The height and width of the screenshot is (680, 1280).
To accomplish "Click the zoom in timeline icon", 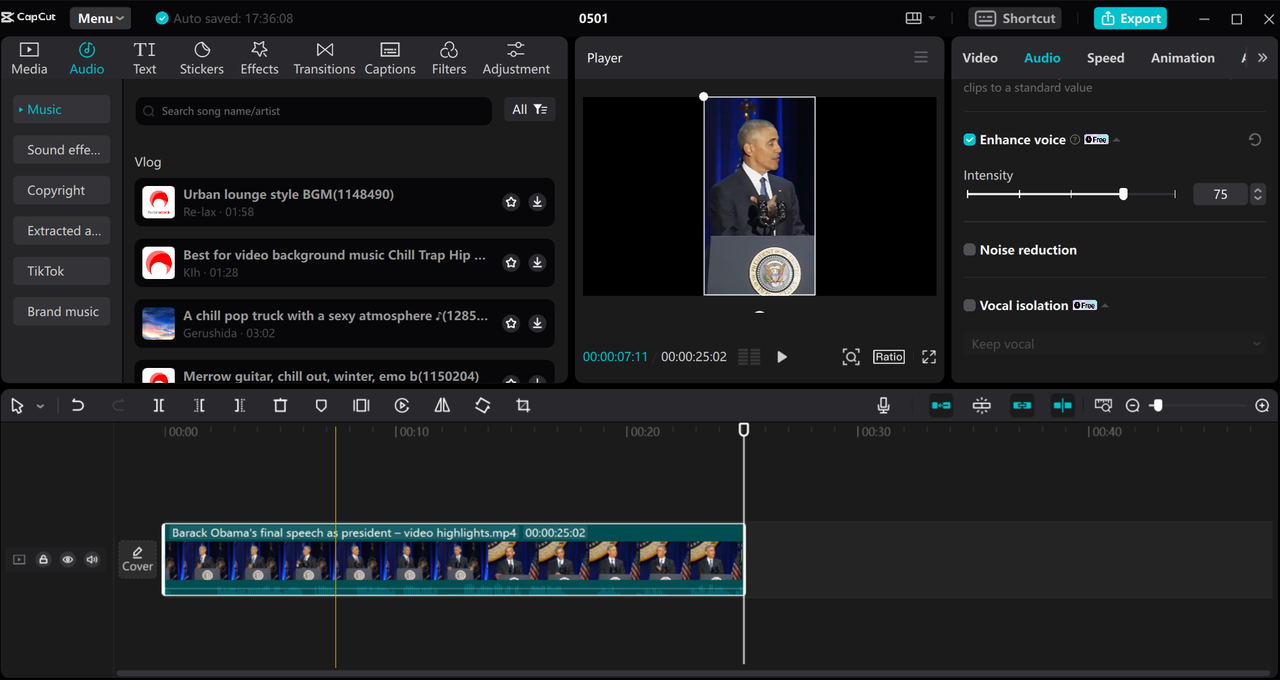I will 1262,405.
